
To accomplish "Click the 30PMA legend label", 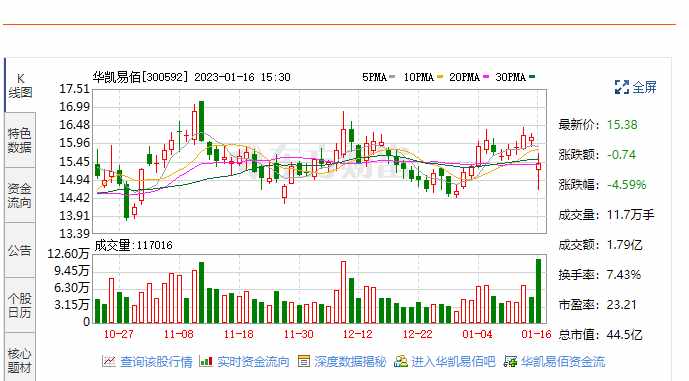I will [511, 77].
